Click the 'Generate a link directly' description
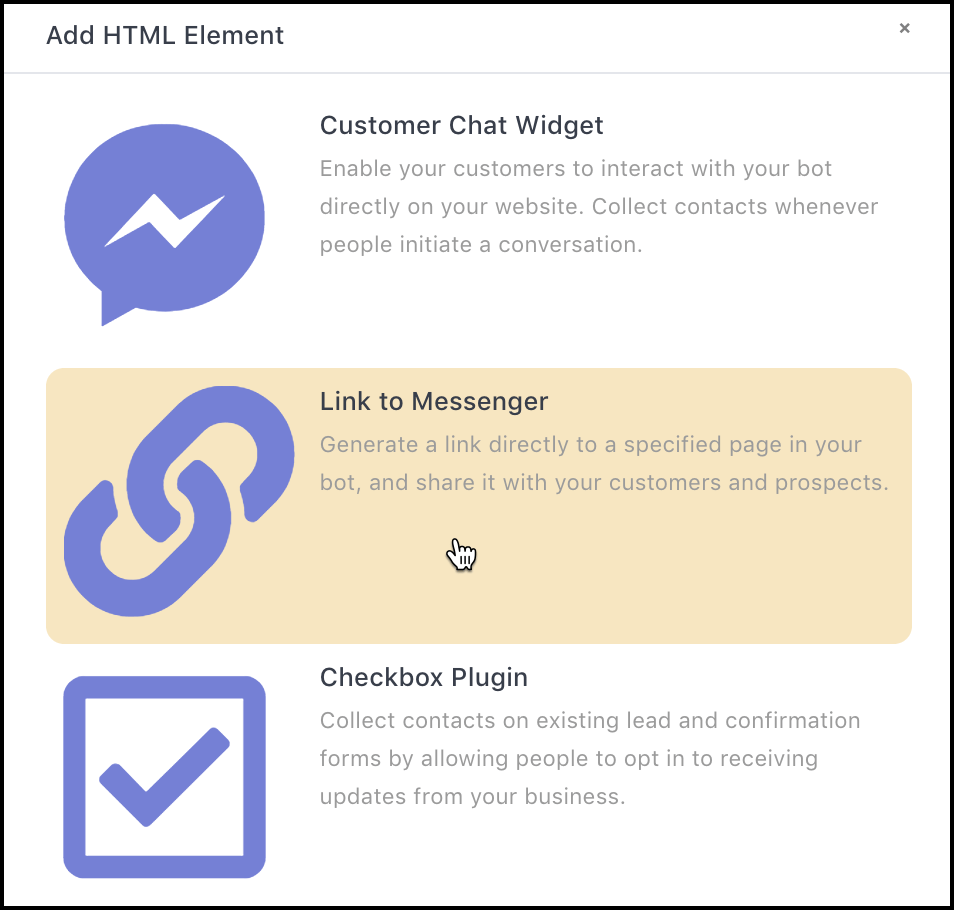This screenshot has height=910, width=954. (x=604, y=464)
